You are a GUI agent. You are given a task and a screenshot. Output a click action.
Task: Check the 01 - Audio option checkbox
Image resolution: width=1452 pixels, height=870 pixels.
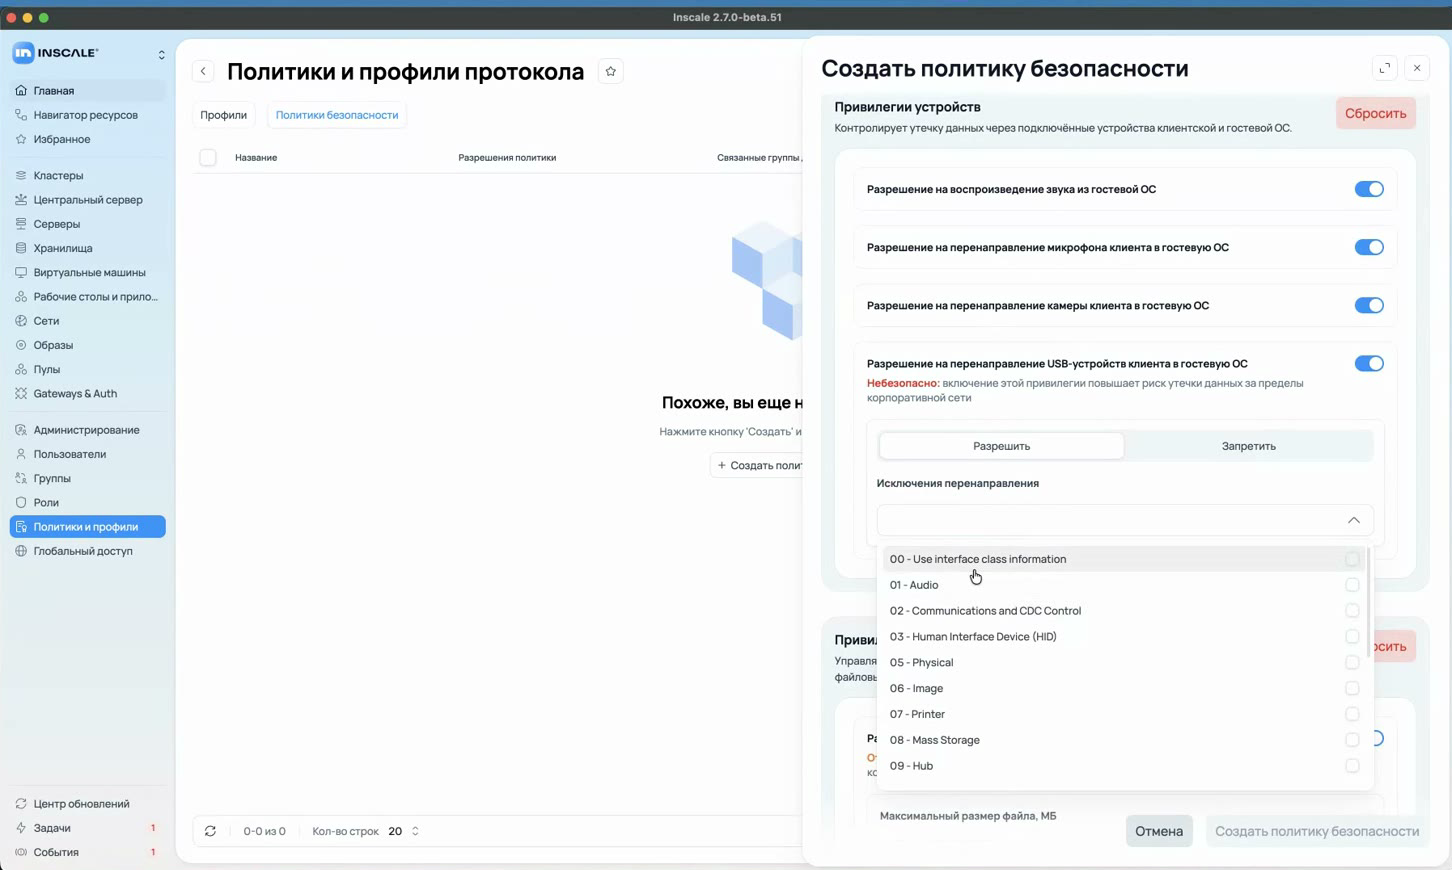(1352, 585)
